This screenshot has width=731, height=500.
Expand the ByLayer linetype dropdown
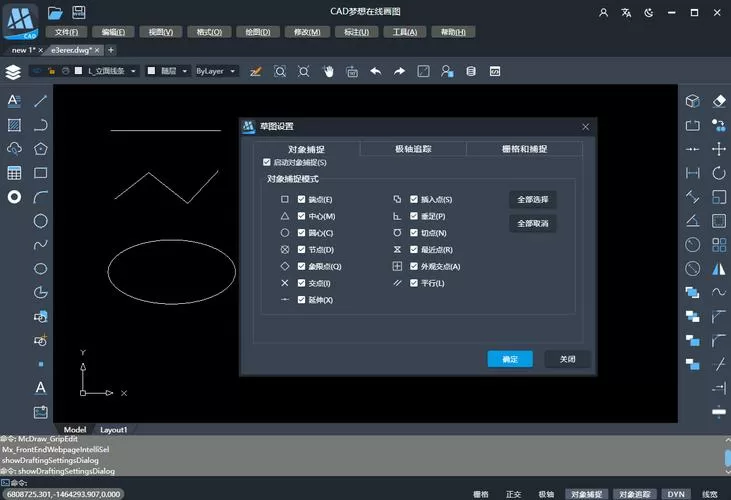click(x=233, y=71)
